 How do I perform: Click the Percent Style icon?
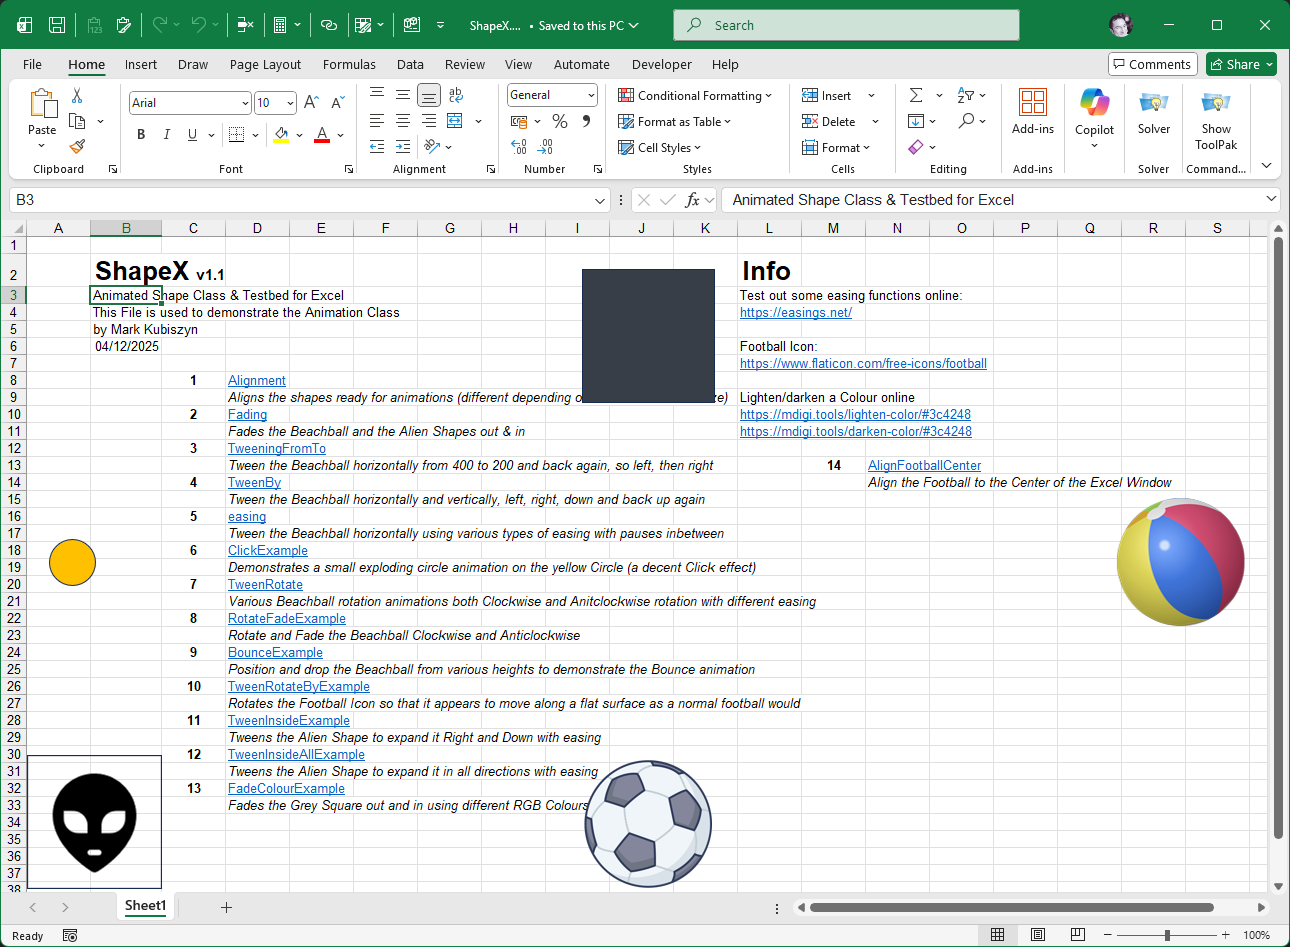coord(560,121)
